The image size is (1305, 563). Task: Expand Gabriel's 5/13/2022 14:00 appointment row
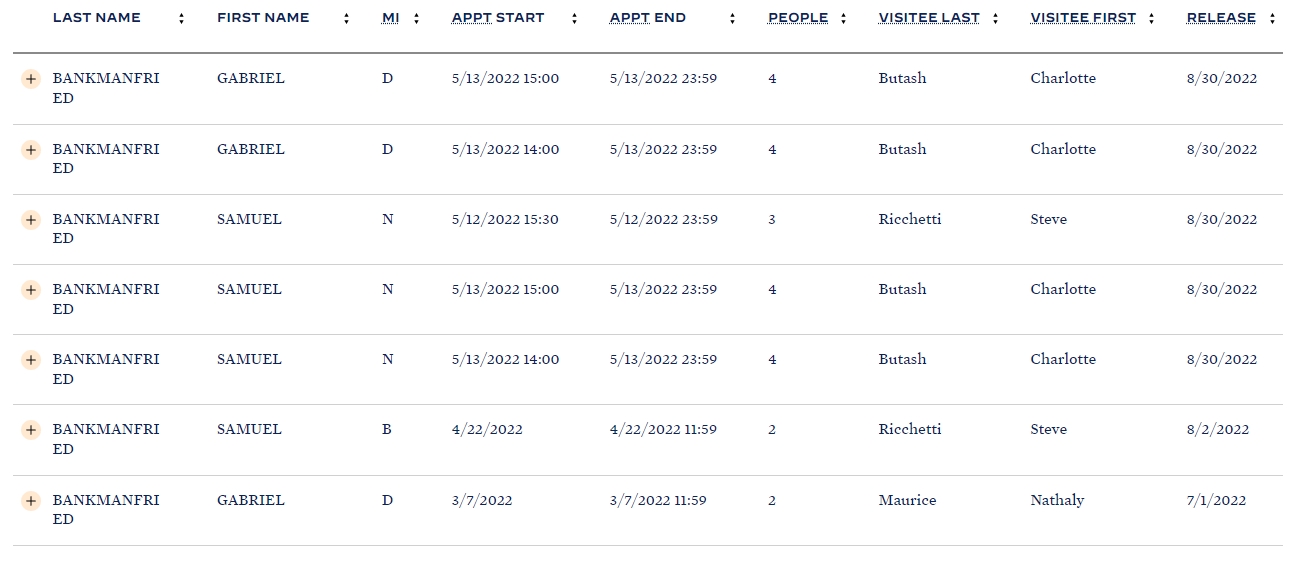click(x=31, y=150)
